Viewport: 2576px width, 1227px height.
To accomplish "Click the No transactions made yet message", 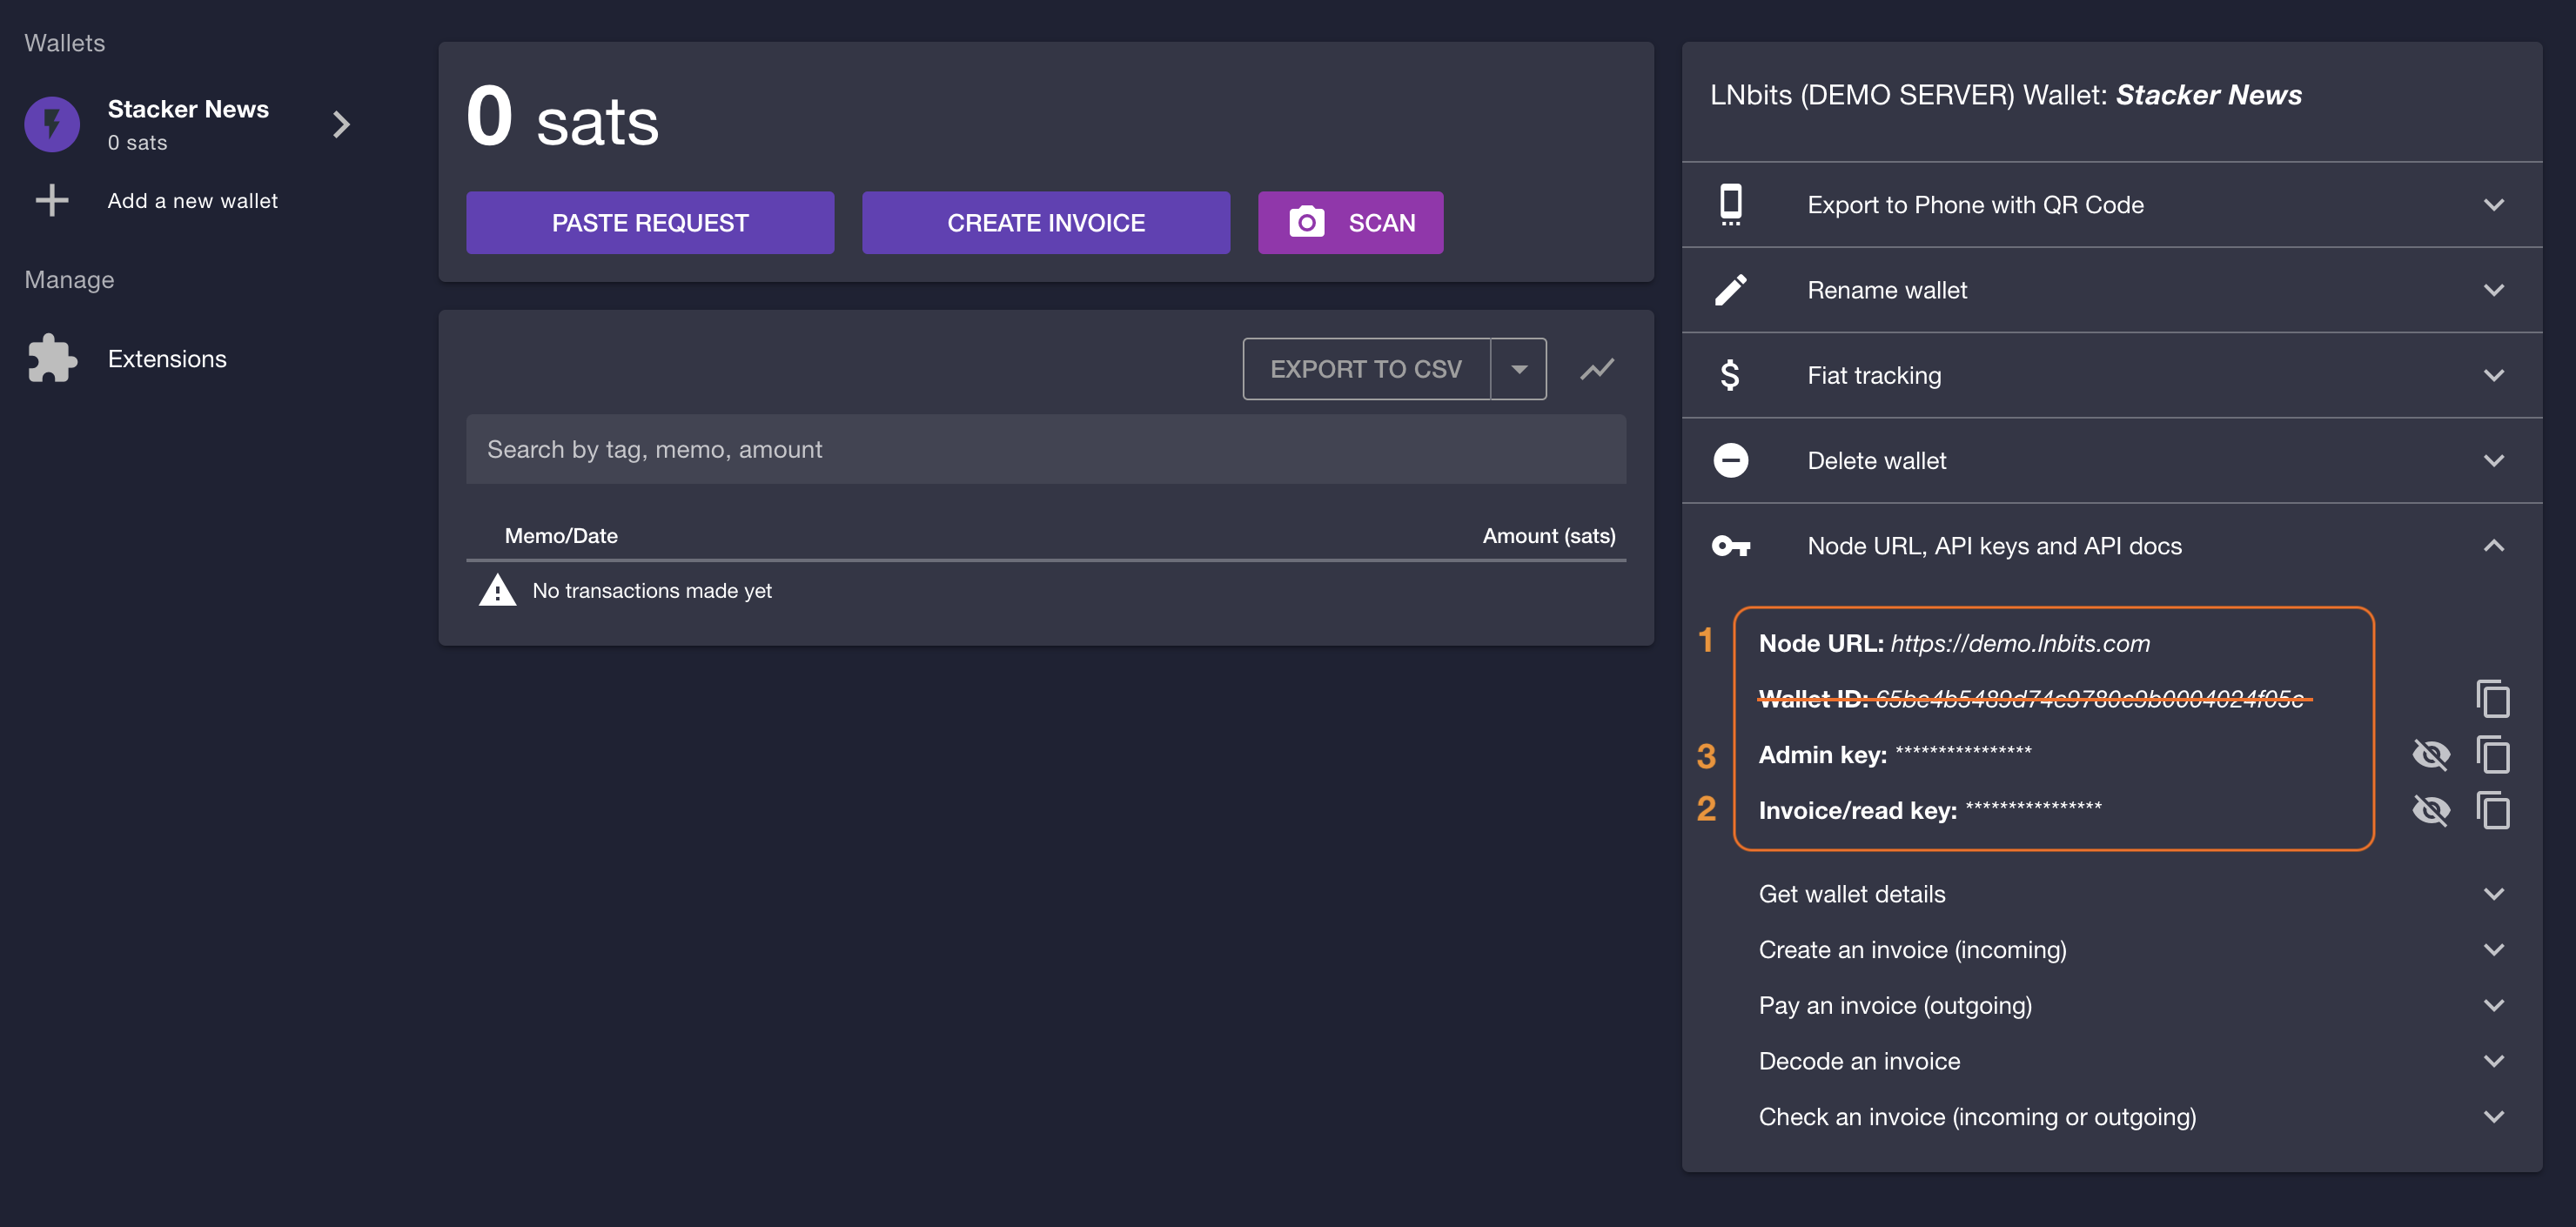I will coord(652,590).
